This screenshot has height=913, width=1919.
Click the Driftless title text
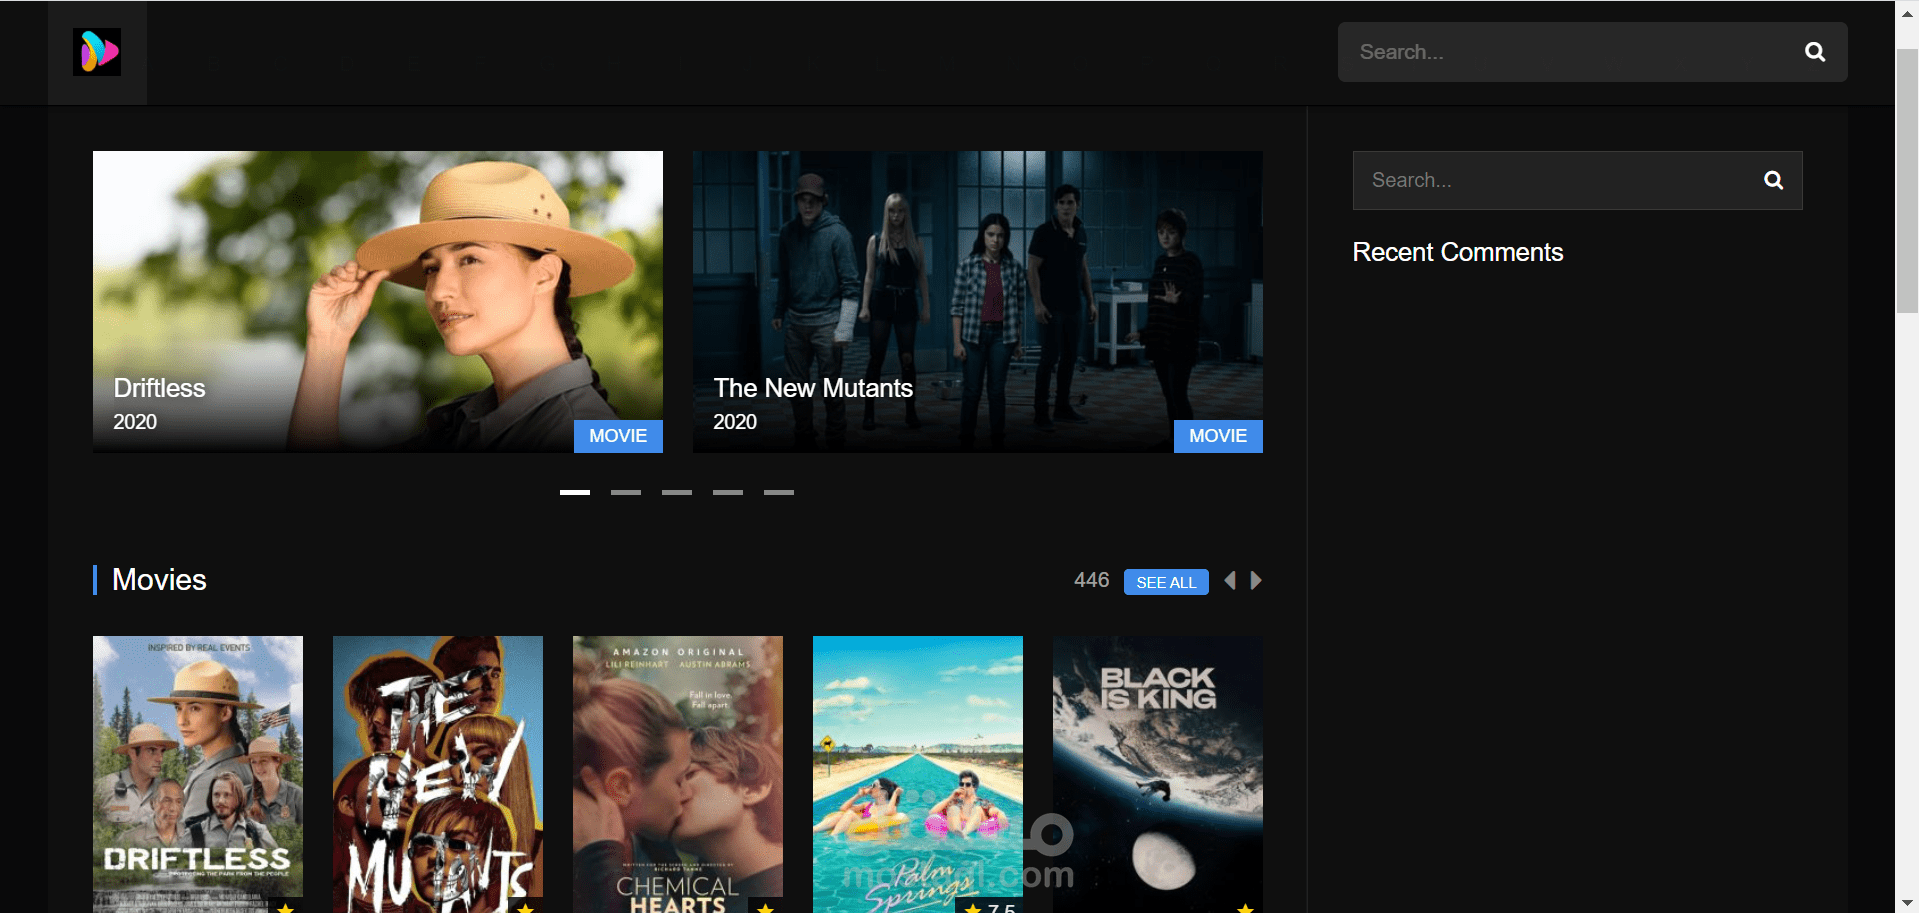159,388
